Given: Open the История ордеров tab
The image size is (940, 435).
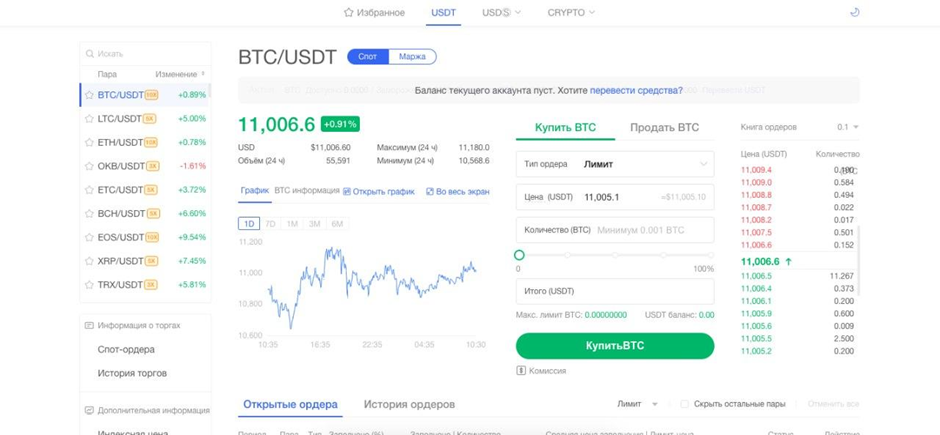Looking at the screenshot, I should pos(409,404).
